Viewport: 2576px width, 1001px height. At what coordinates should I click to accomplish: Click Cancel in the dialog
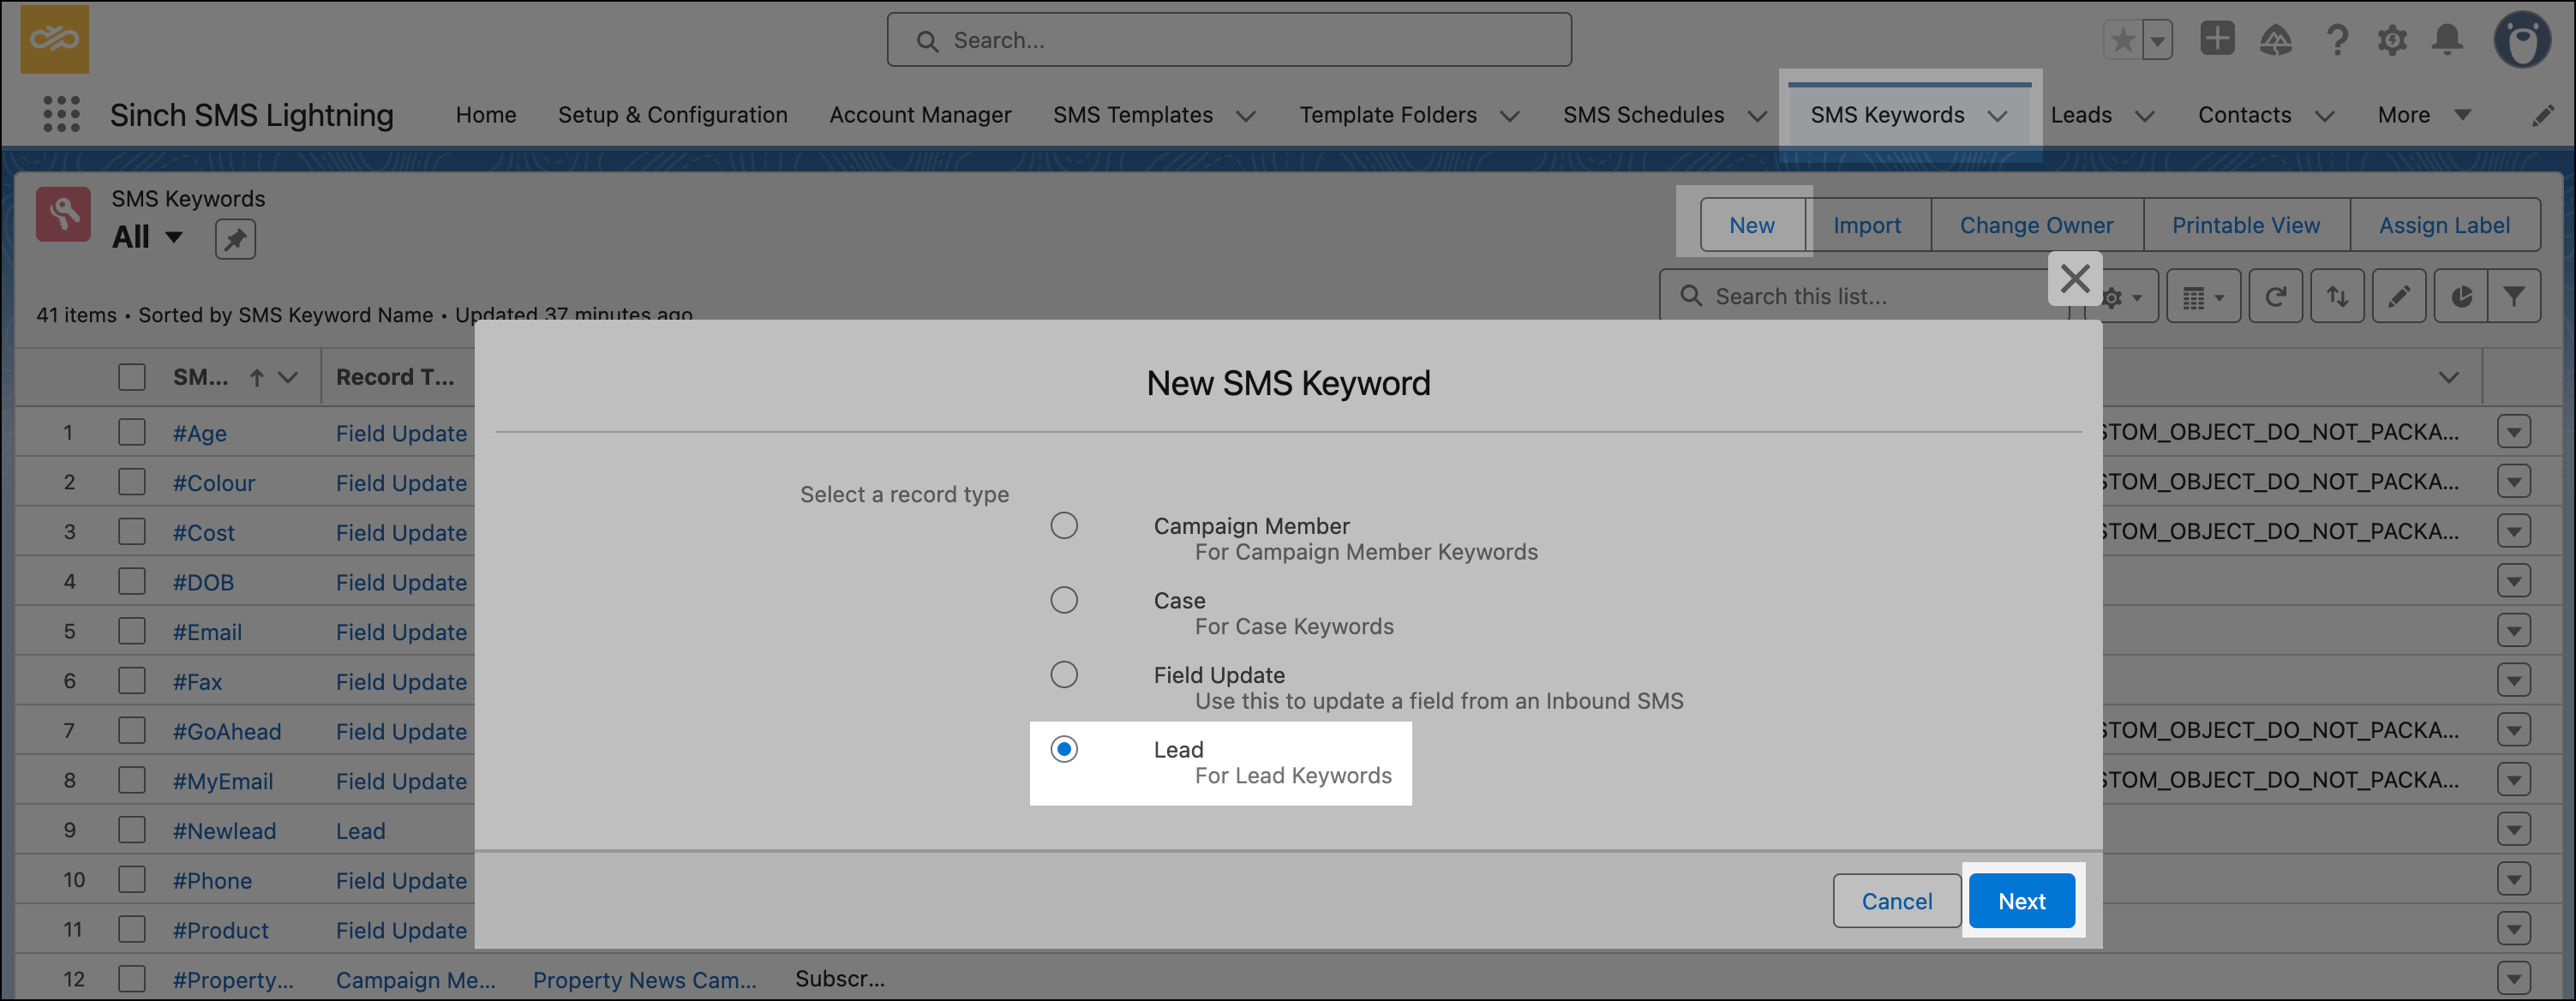[1896, 901]
